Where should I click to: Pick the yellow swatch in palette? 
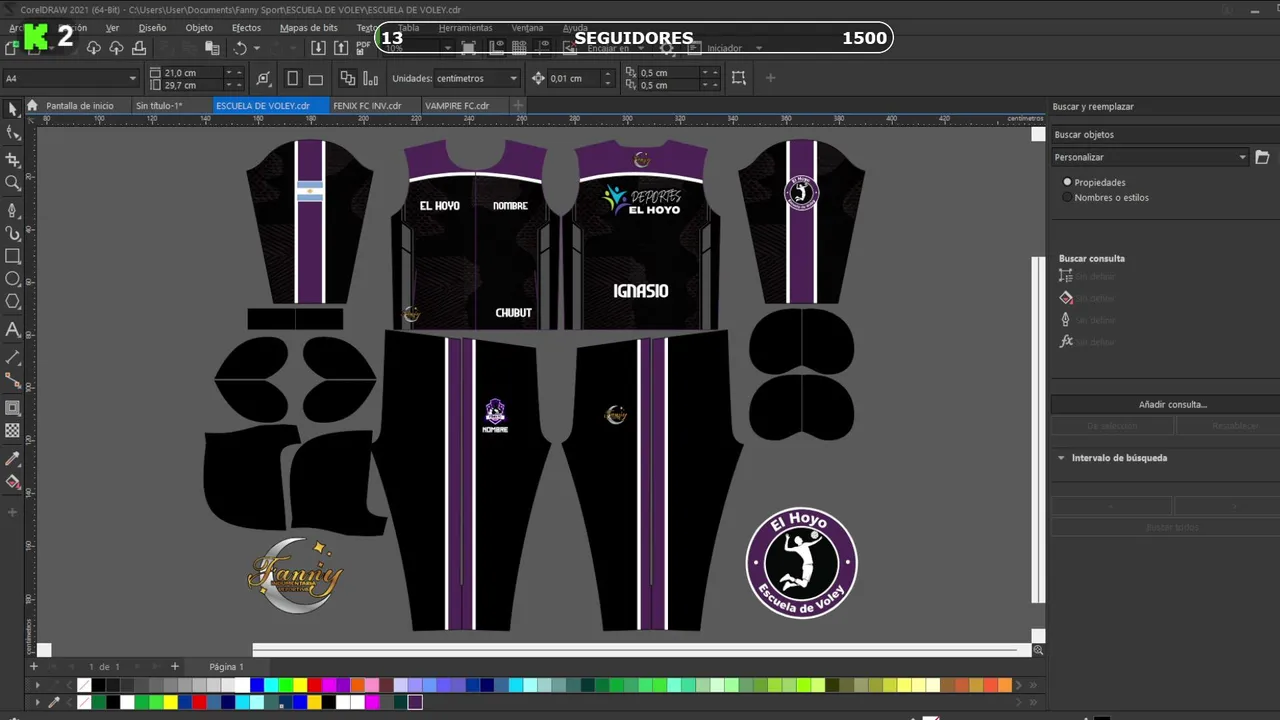(300, 685)
